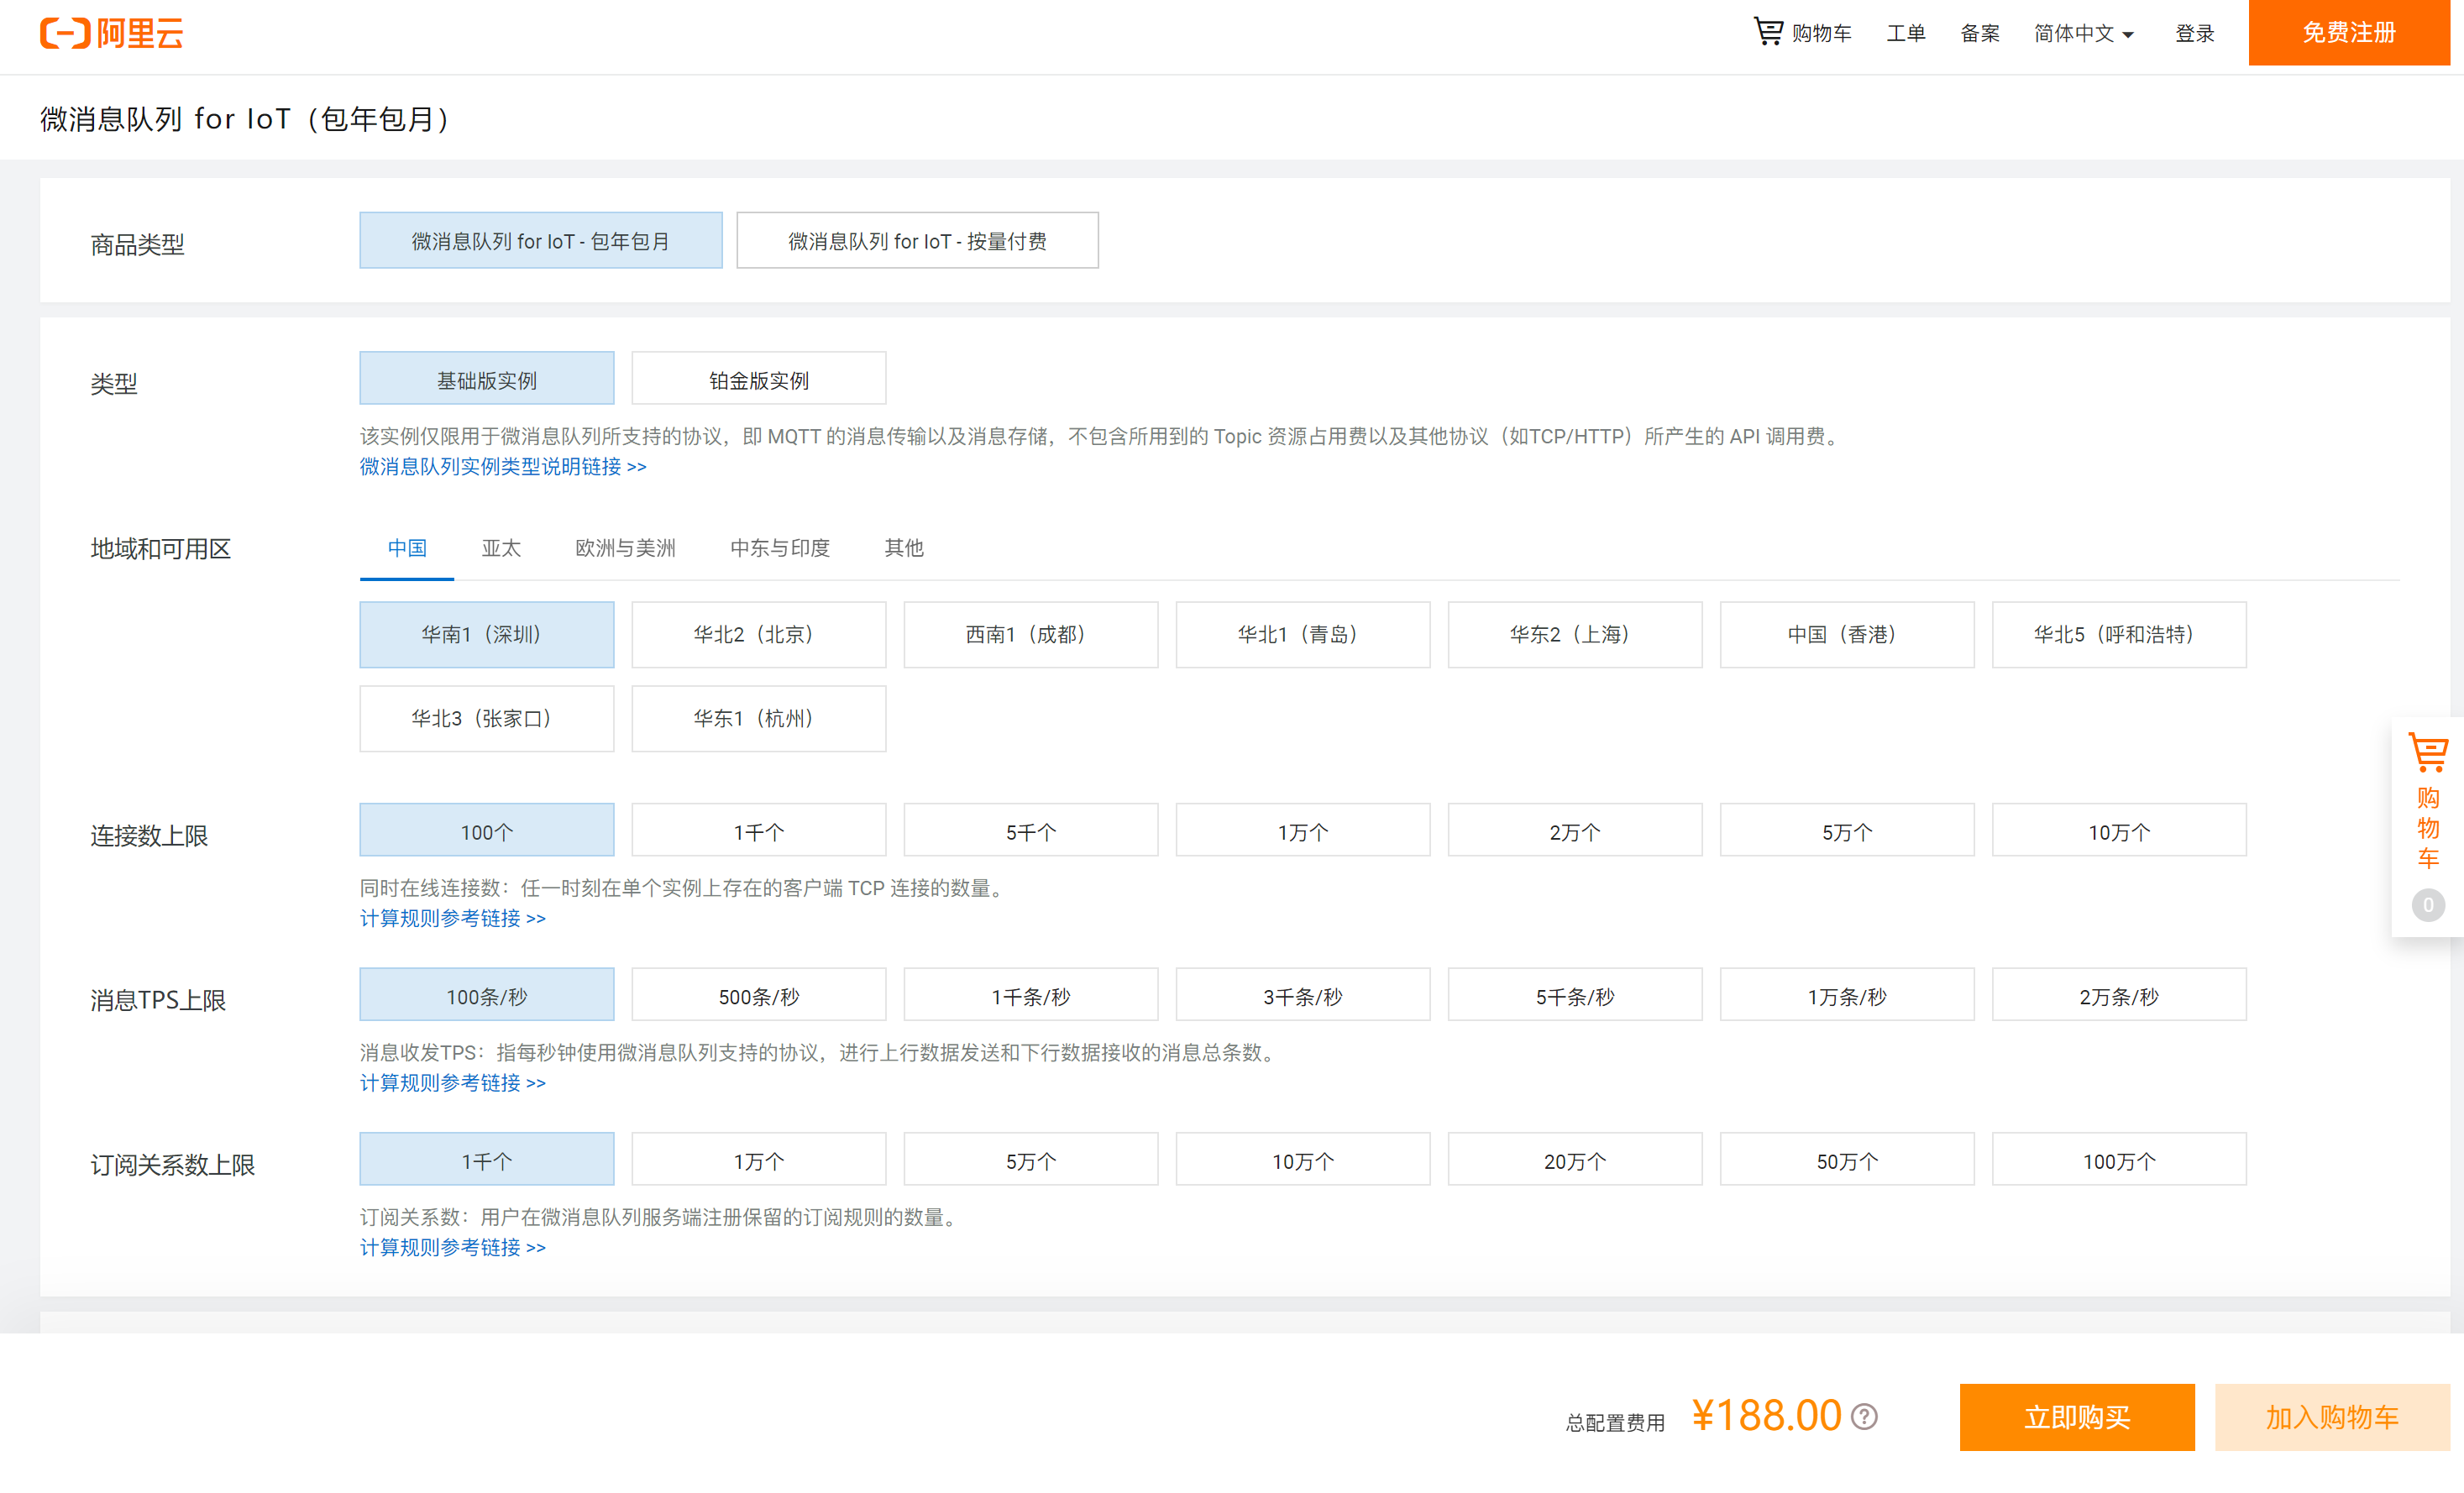Set subscription limit to 20万个
The width and height of the screenshot is (2464, 1493).
(1574, 1160)
